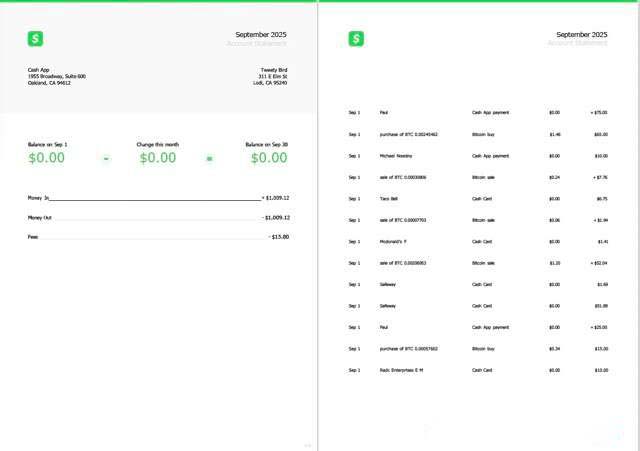The width and height of the screenshot is (640, 451).
Task: Click the September 2025 heading on first page
Action: click(263, 35)
